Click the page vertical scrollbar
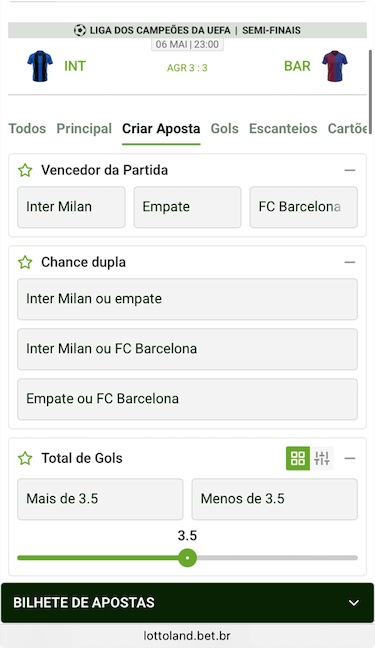 (x=370, y=92)
